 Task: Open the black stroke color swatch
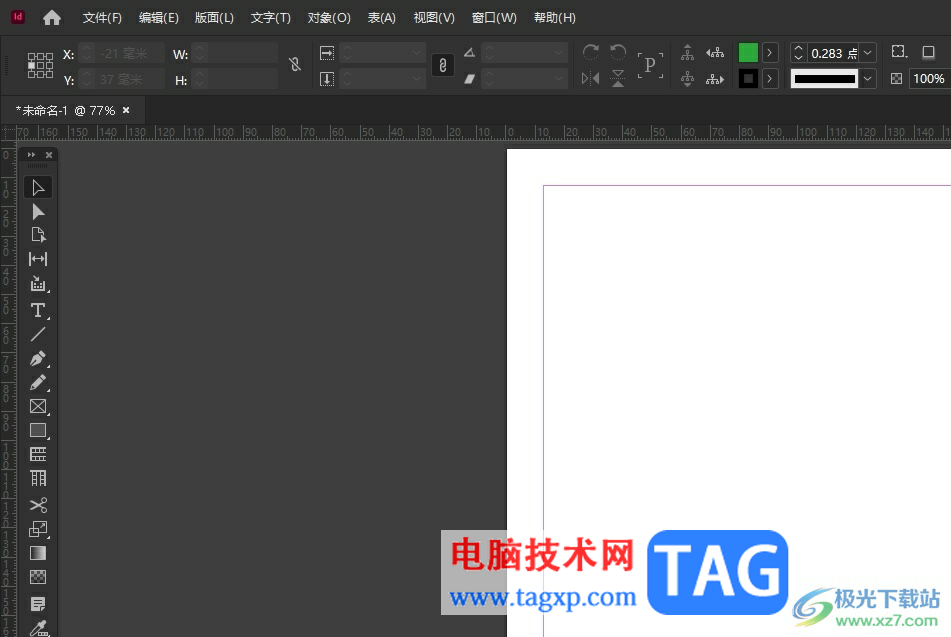[748, 78]
